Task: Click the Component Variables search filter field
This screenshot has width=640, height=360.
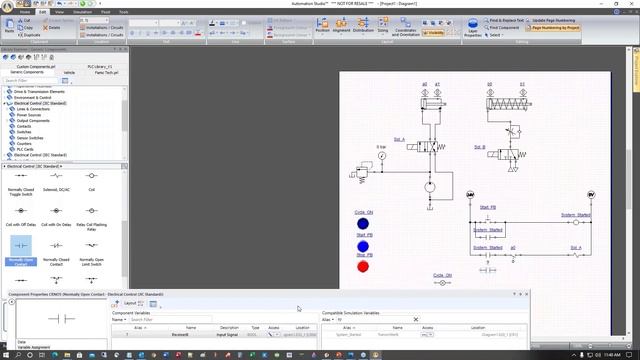Action: point(171,320)
